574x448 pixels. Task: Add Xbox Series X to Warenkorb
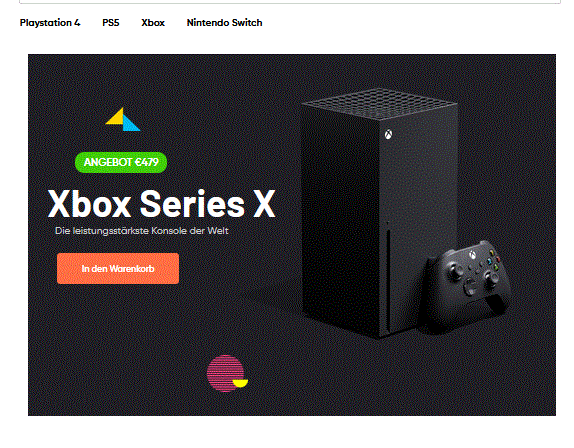coord(118,268)
